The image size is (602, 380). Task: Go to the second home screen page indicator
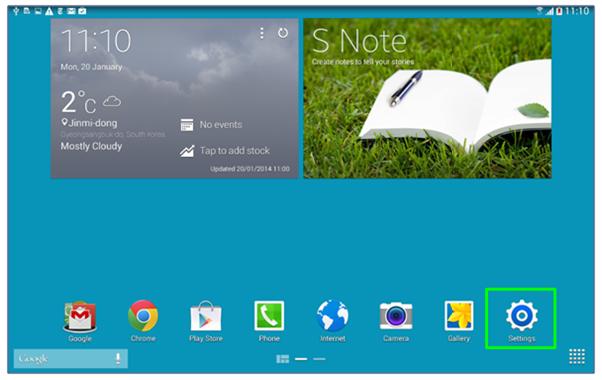coord(319,359)
